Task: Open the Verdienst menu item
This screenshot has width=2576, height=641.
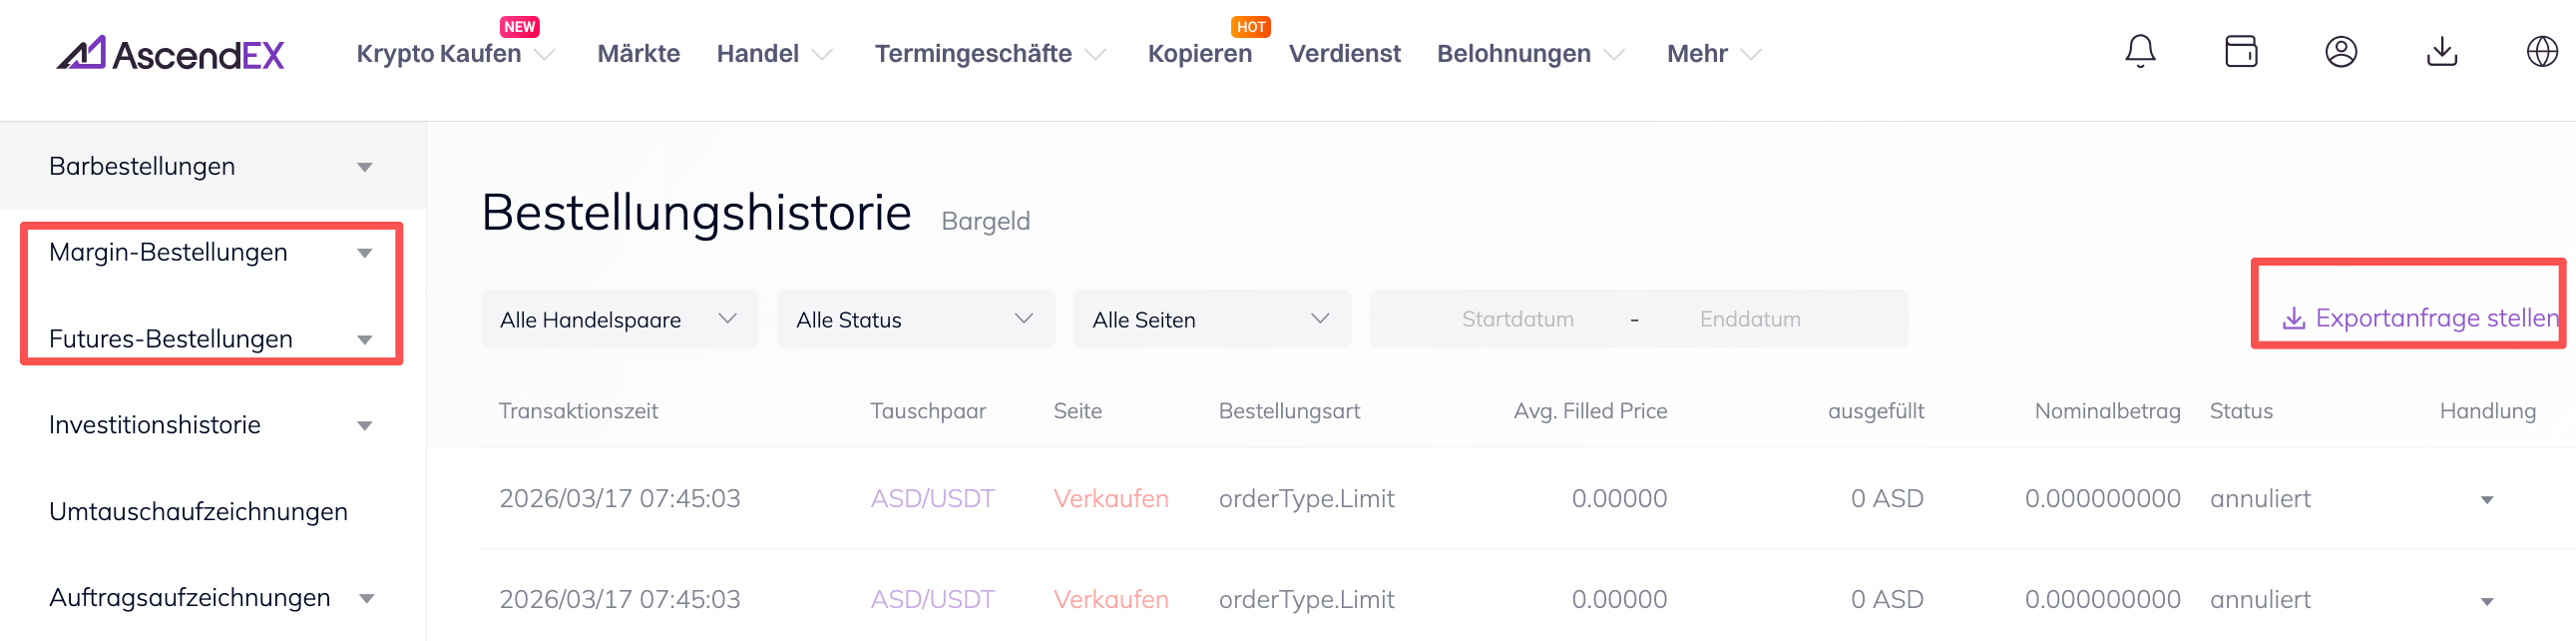Action: [x=1344, y=54]
